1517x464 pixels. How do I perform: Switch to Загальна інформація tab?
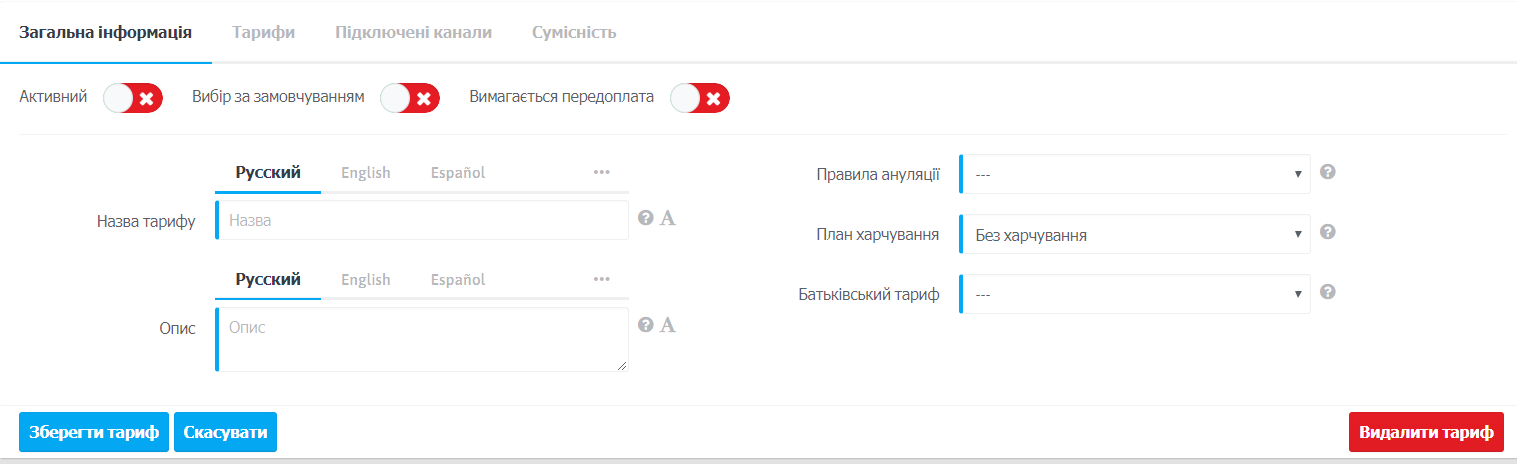(106, 32)
